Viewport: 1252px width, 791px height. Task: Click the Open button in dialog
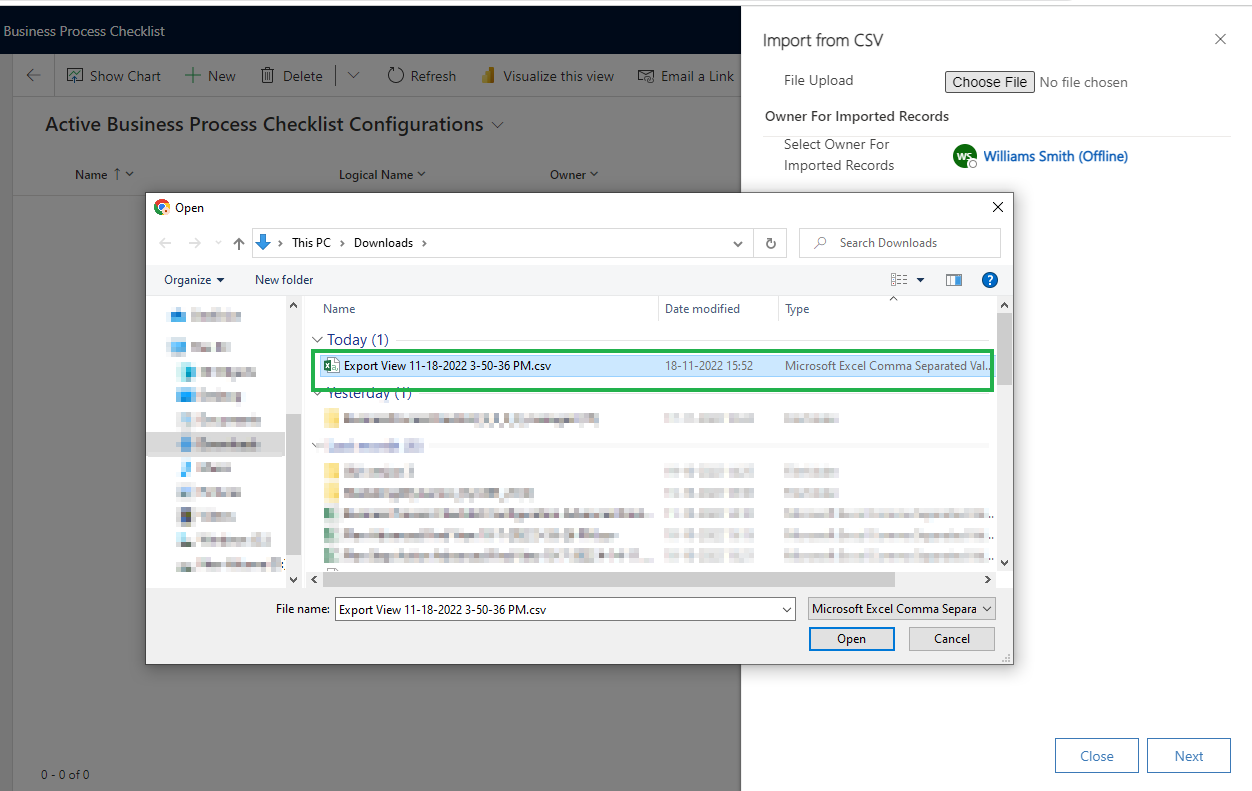[x=851, y=639]
